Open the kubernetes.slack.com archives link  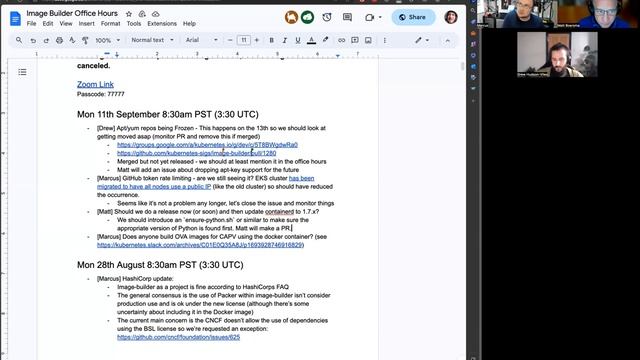click(200, 245)
